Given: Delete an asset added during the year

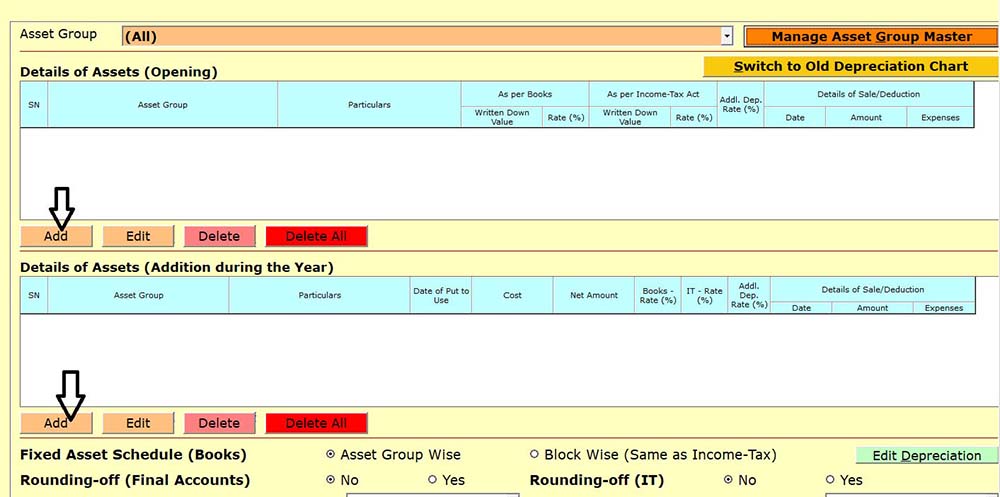Looking at the screenshot, I should [x=219, y=423].
